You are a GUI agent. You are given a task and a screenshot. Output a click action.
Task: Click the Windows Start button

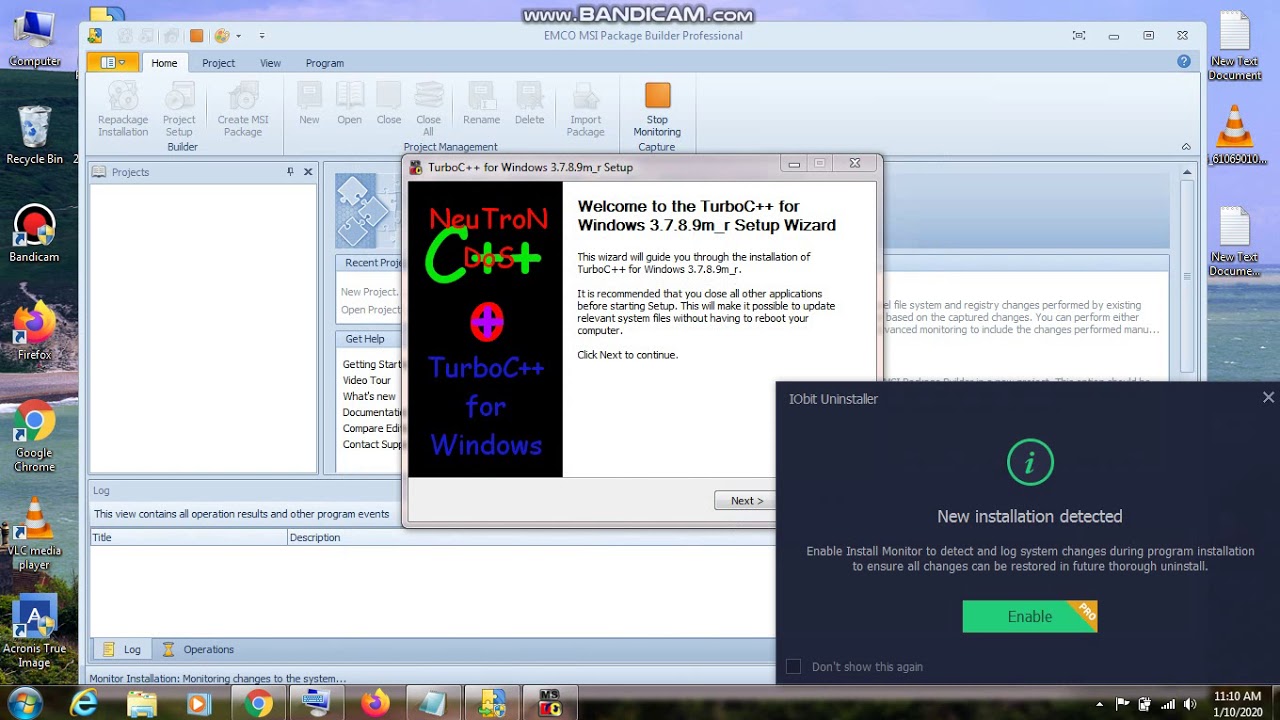(24, 702)
